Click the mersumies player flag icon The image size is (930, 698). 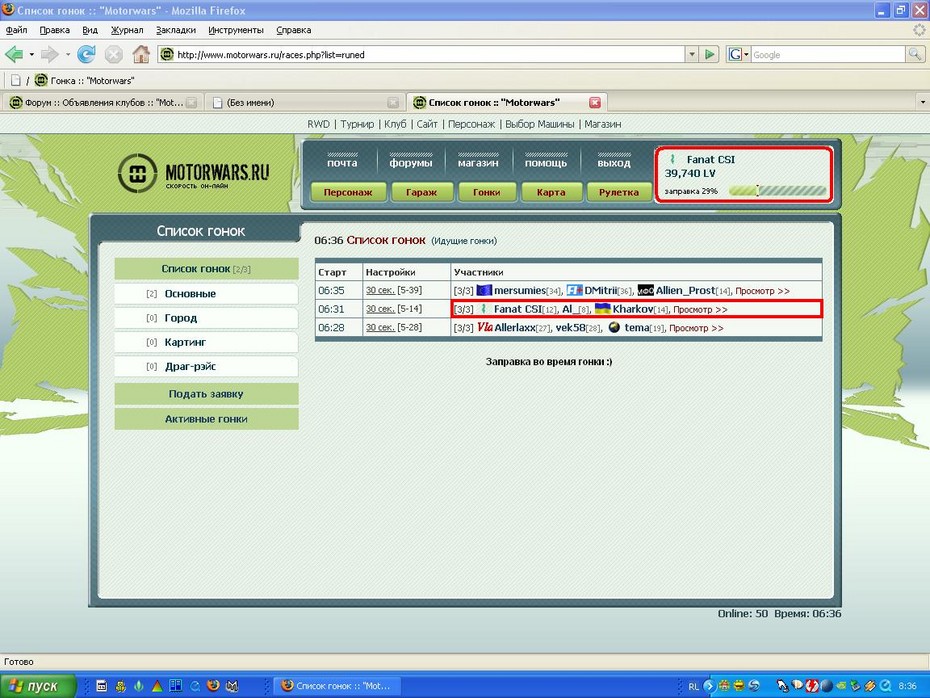pos(485,290)
